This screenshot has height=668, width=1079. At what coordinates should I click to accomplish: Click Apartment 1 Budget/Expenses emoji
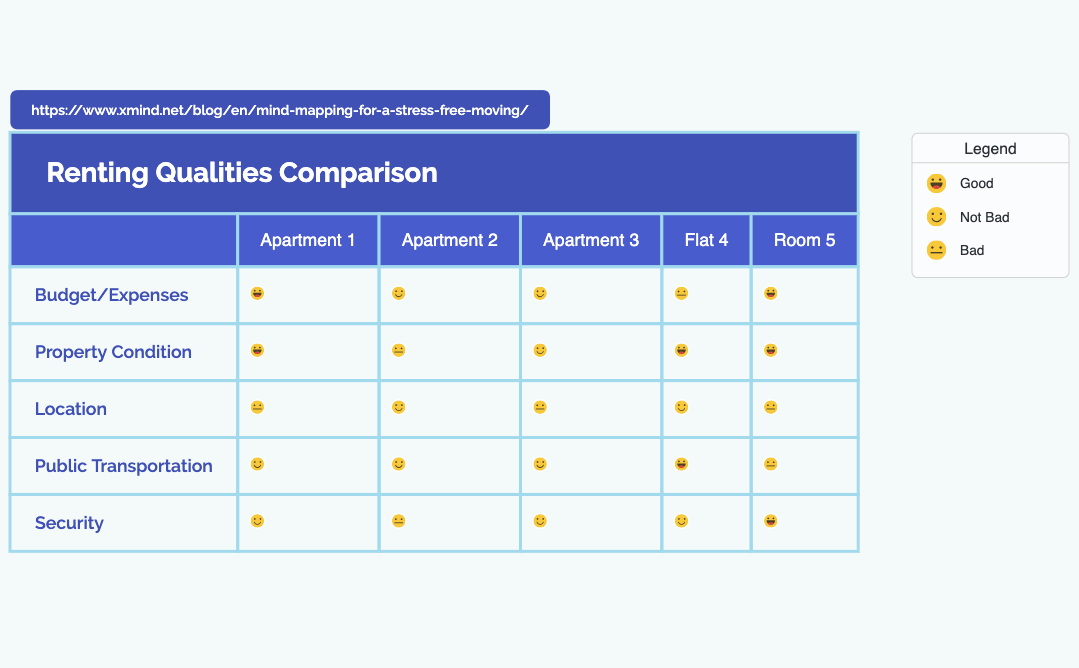257,294
